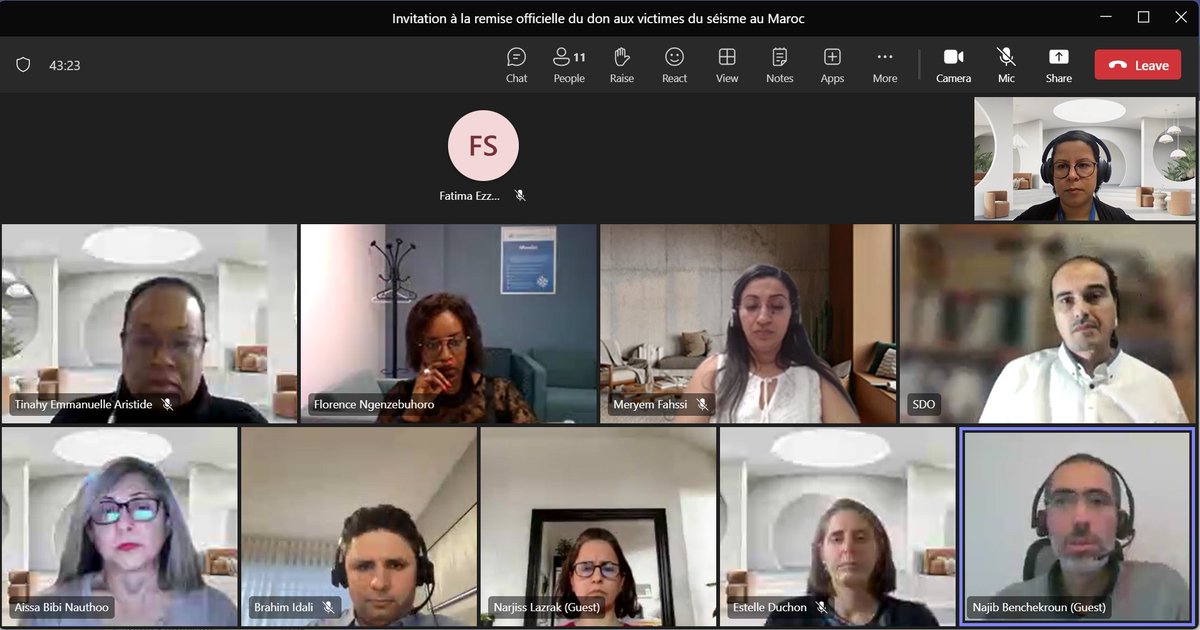The image size is (1200, 630).
Task: Click the FS avatar of Fatima Ezz
Action: pos(483,146)
